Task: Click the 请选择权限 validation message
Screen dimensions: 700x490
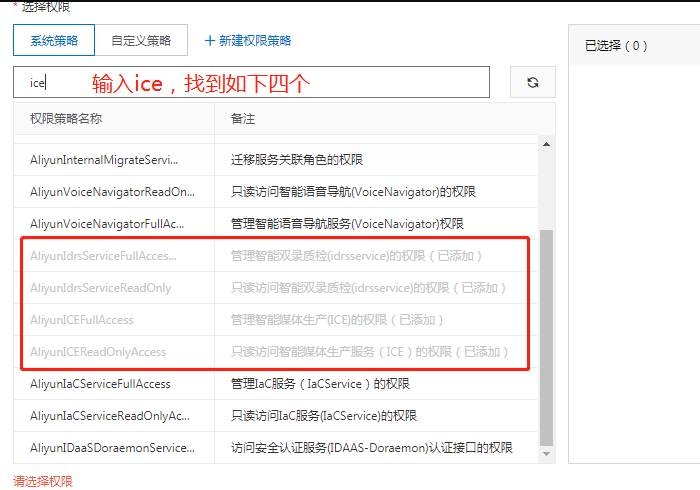Action: pyautogui.click(x=43, y=481)
